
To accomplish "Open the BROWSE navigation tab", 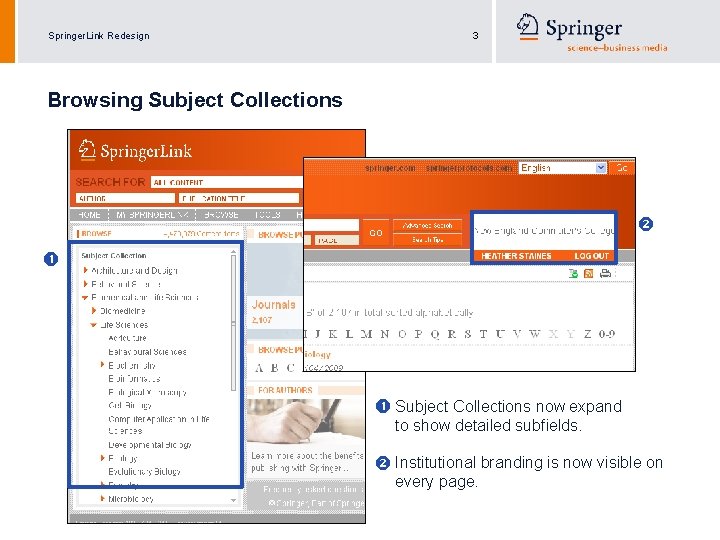I will tap(221, 215).
